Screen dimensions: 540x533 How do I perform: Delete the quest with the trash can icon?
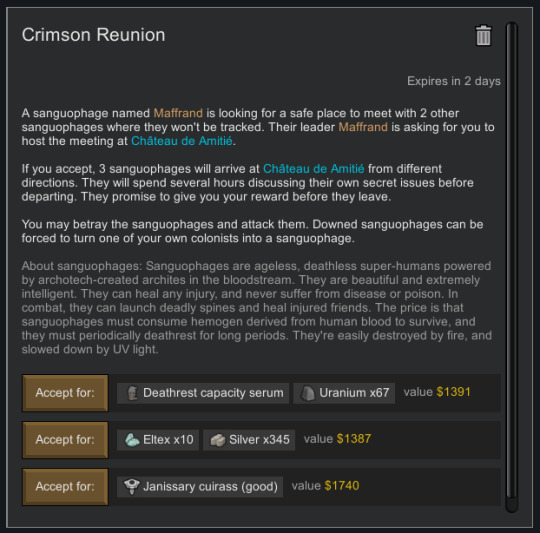coord(483,35)
